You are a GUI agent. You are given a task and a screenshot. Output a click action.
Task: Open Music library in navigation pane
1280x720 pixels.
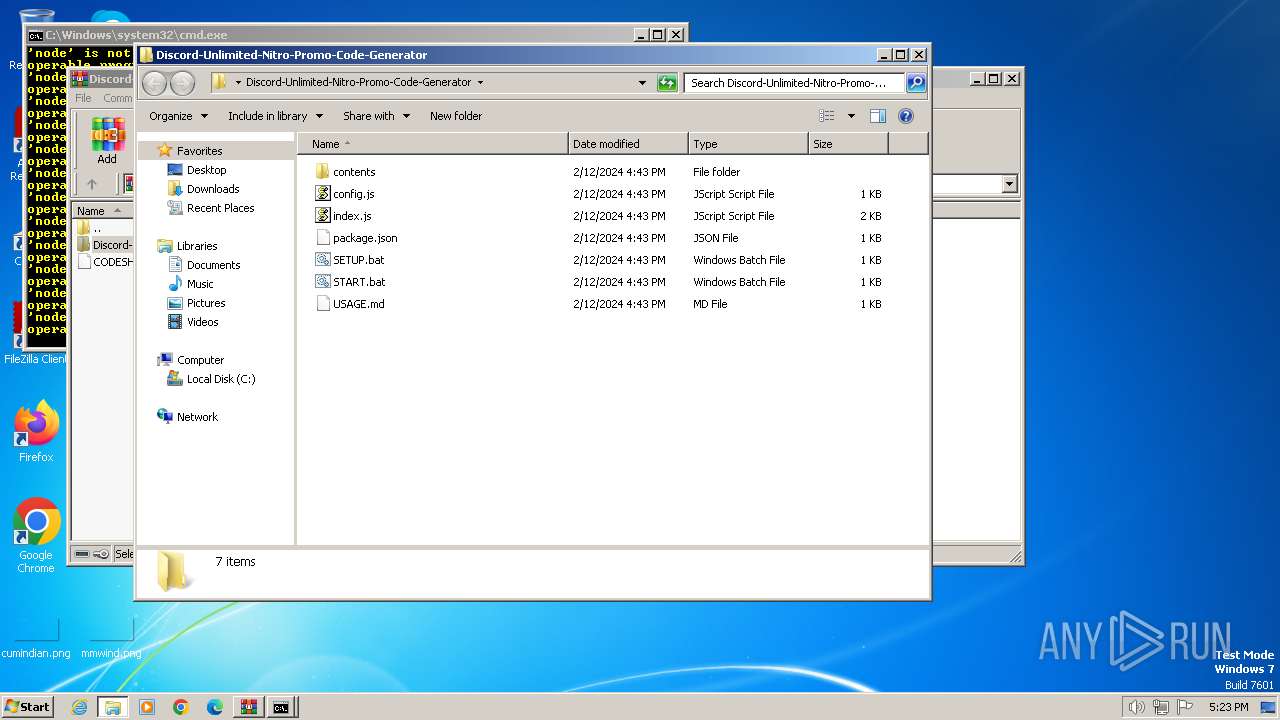tap(200, 284)
